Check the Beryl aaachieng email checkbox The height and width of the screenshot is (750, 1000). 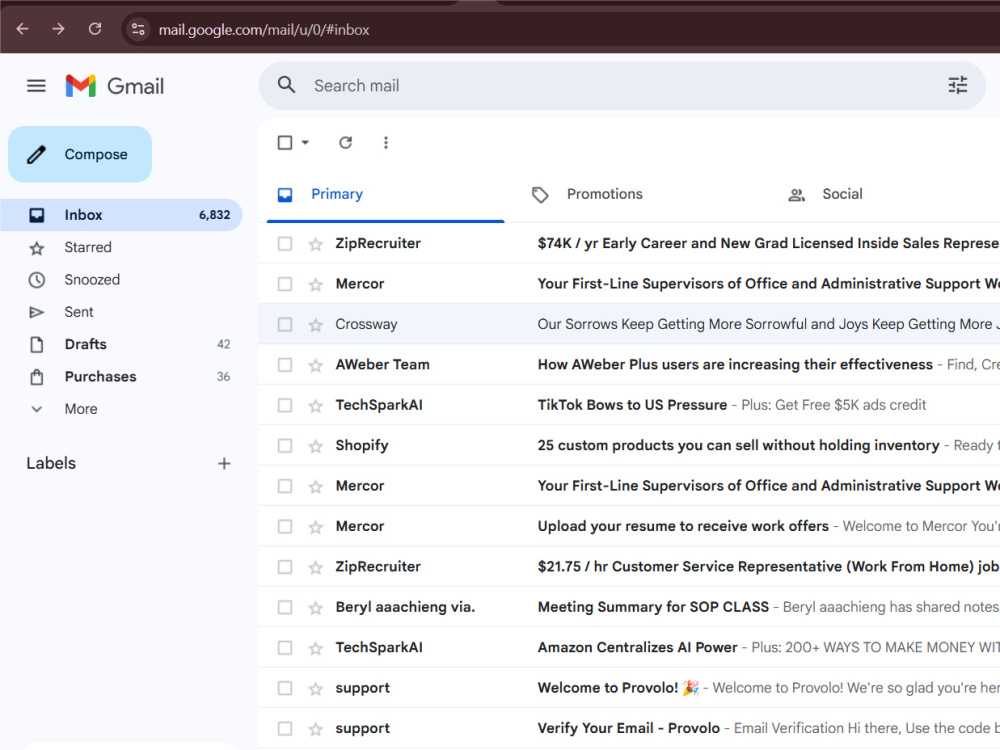[x=285, y=607]
